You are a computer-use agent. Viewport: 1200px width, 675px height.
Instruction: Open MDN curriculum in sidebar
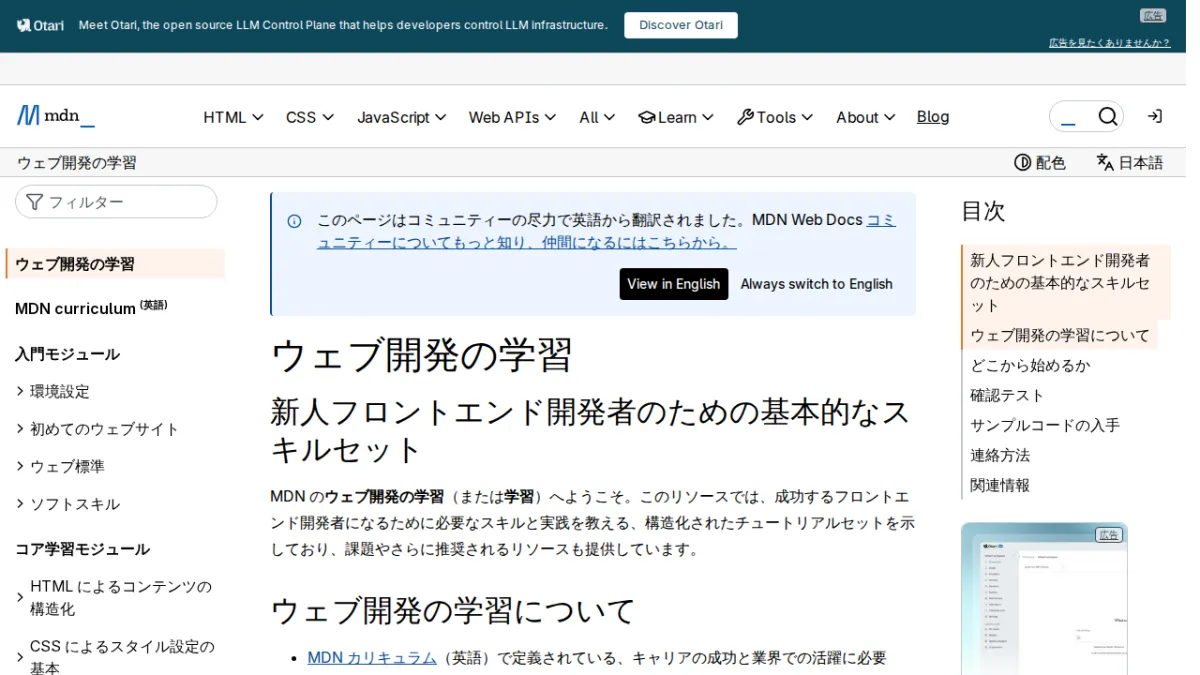[x=91, y=308]
